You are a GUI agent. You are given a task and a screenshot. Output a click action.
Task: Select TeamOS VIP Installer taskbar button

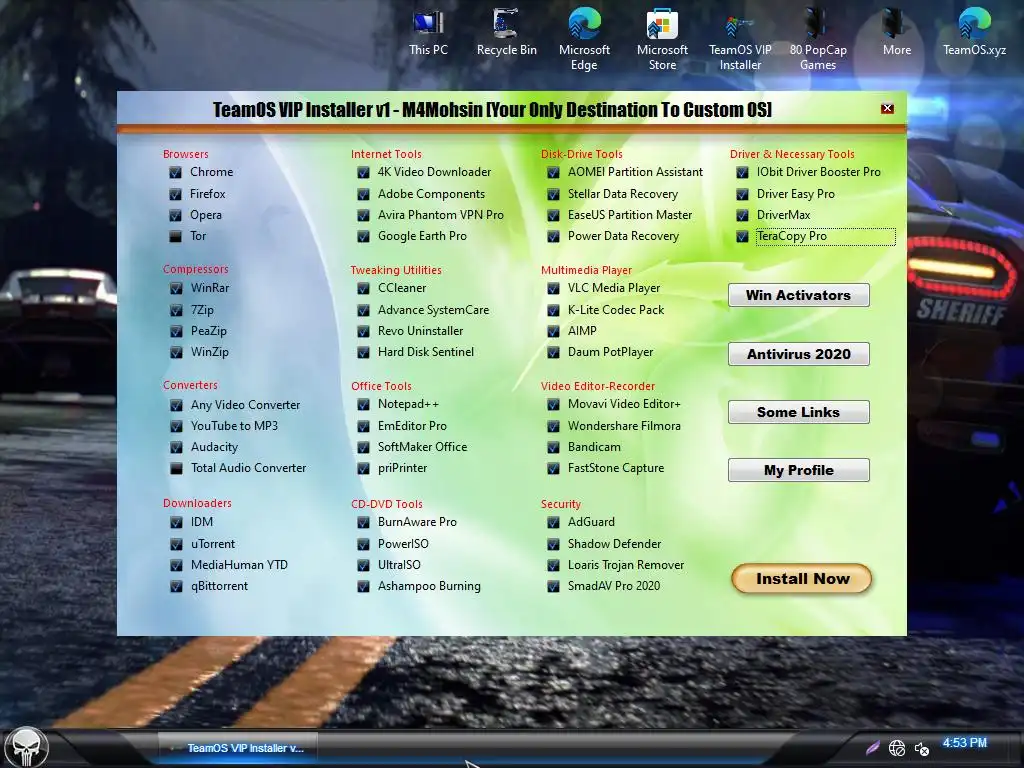click(x=238, y=748)
